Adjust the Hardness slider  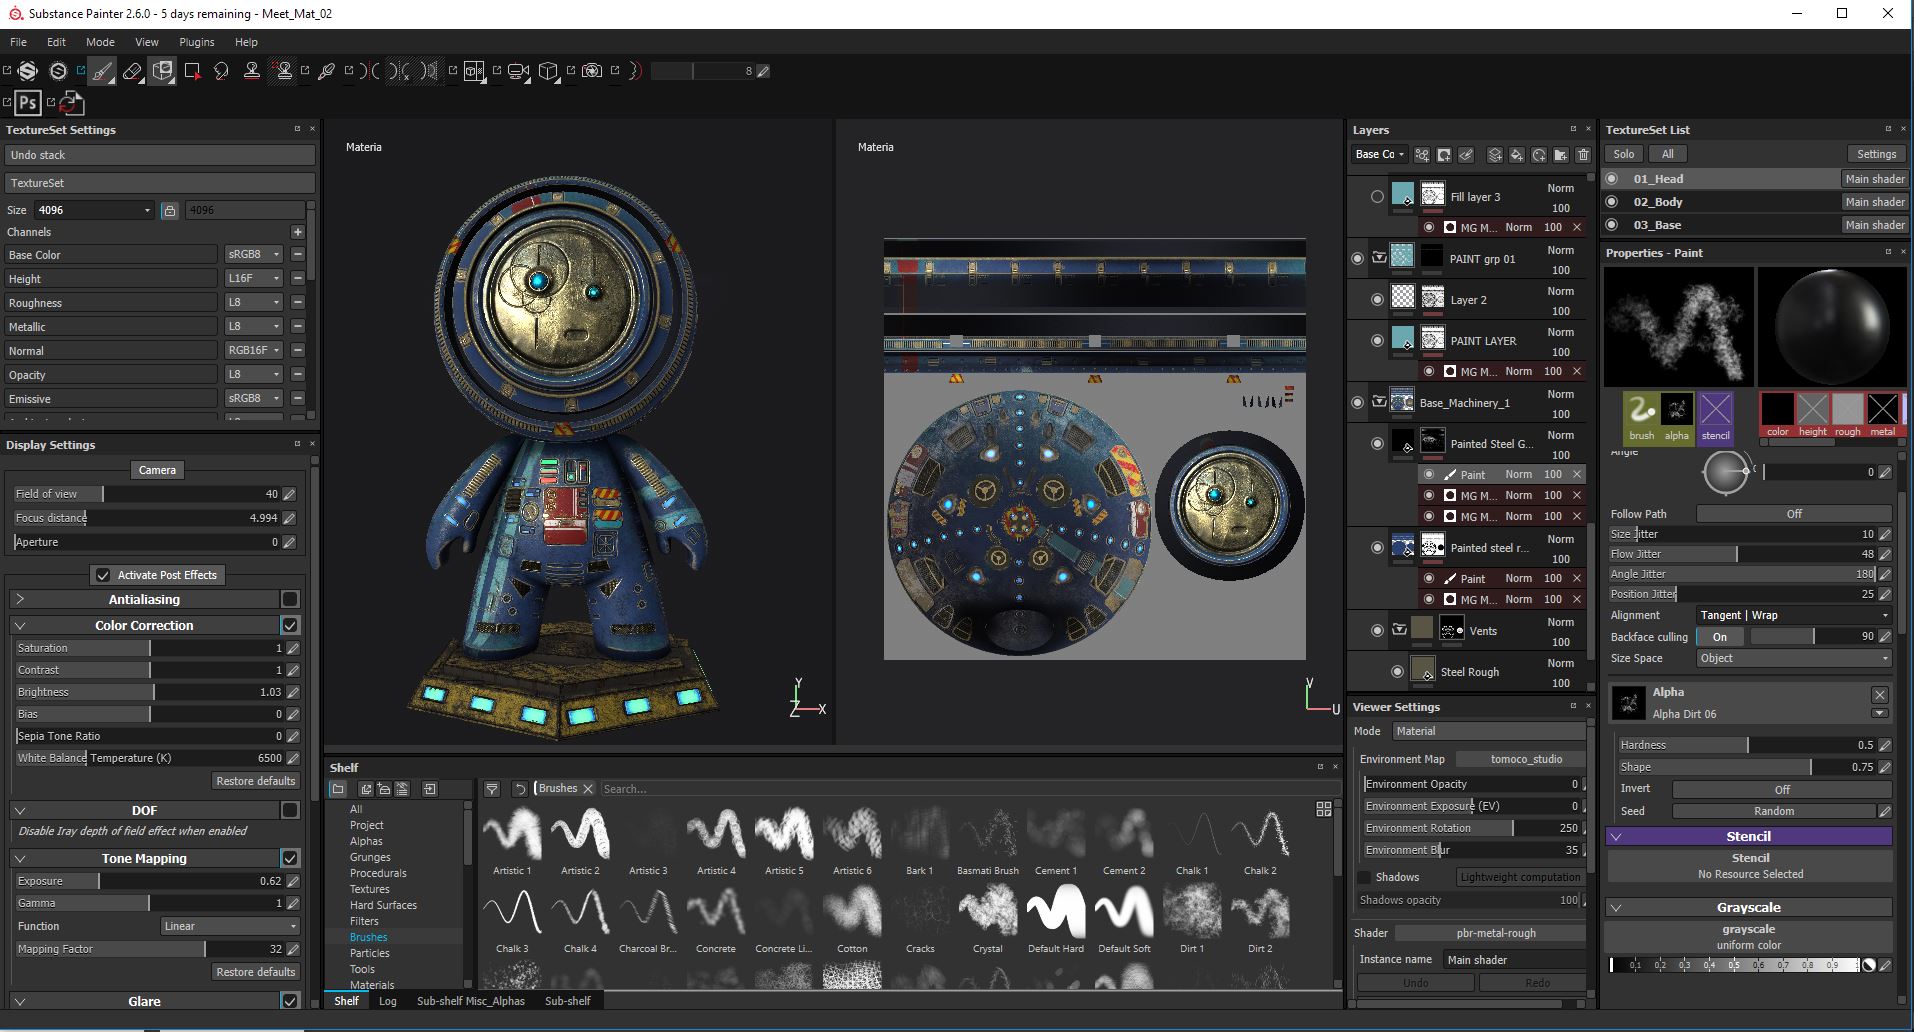pos(1746,745)
